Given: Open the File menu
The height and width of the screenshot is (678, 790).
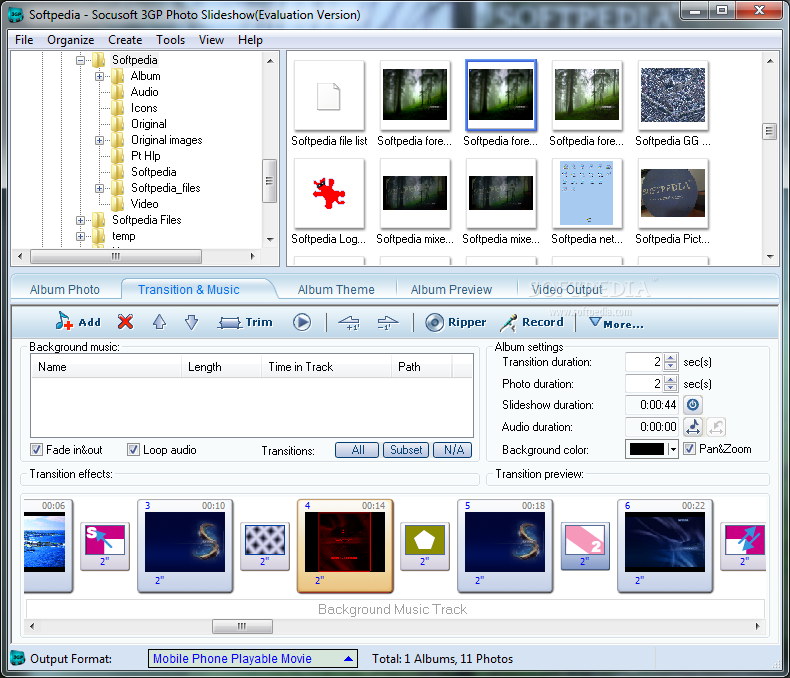Looking at the screenshot, I should point(24,40).
